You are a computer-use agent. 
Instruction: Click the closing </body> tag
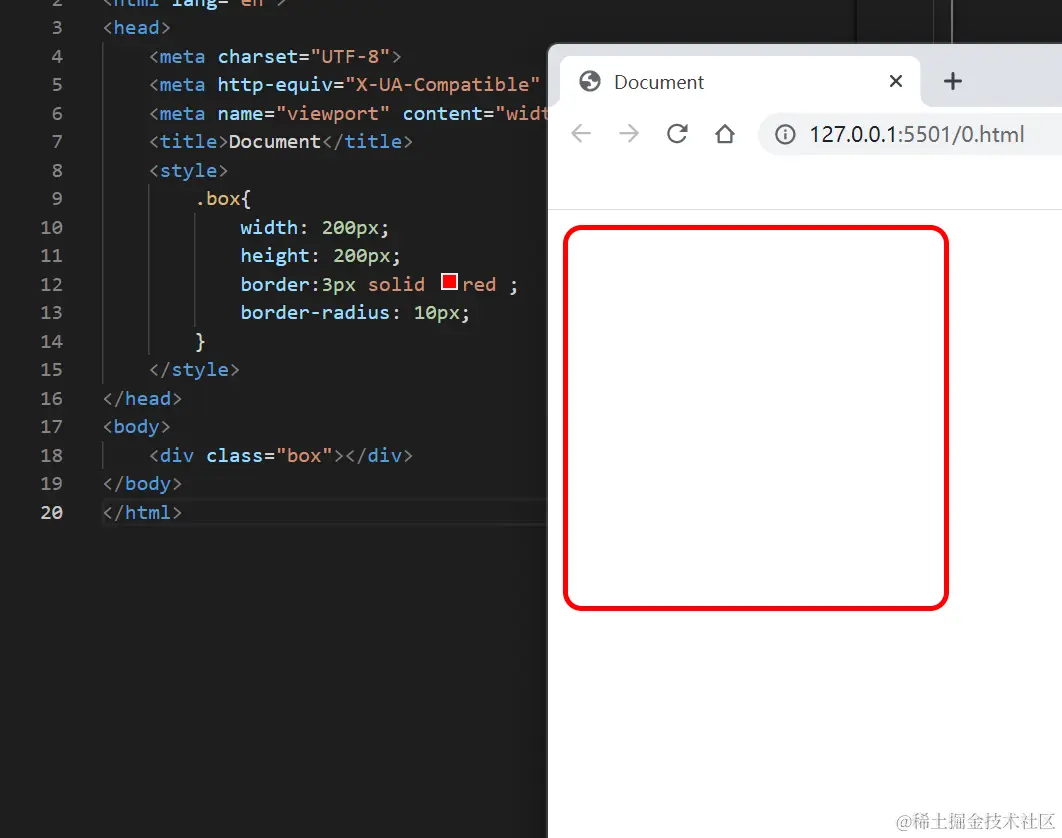point(142,484)
